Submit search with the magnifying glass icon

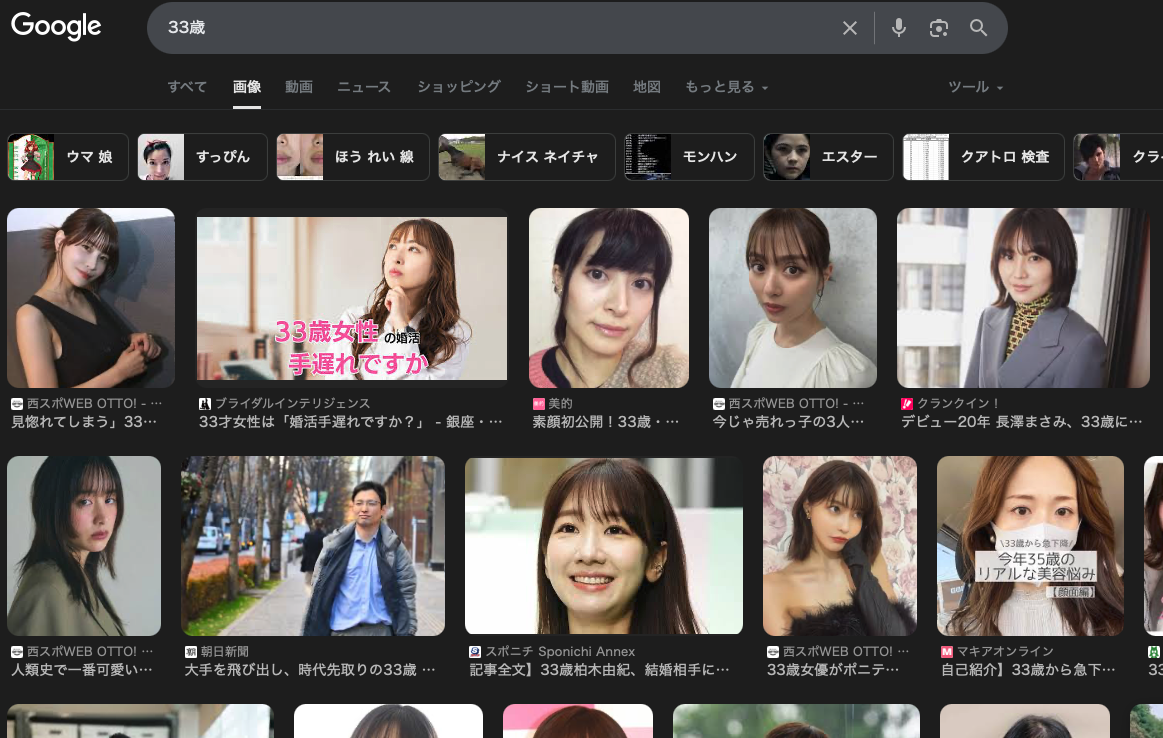(x=978, y=28)
